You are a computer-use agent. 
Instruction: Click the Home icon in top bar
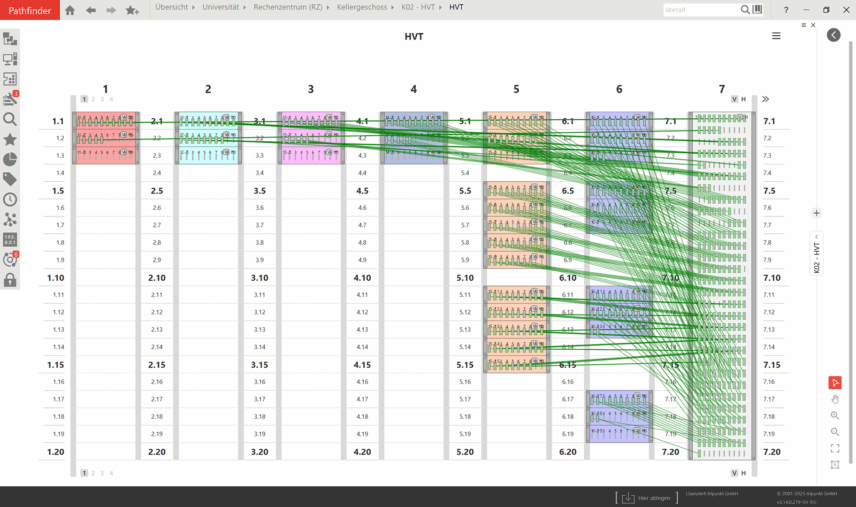tap(70, 10)
